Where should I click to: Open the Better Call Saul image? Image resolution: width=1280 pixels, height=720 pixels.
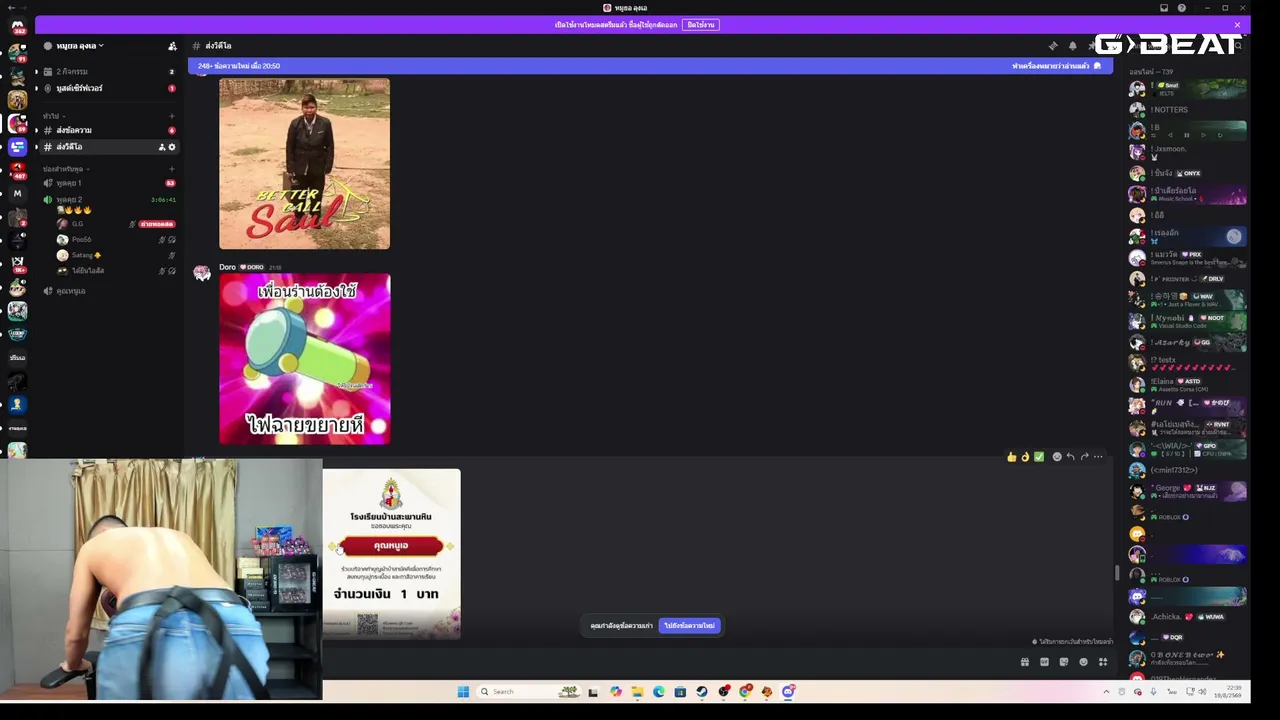tap(305, 164)
